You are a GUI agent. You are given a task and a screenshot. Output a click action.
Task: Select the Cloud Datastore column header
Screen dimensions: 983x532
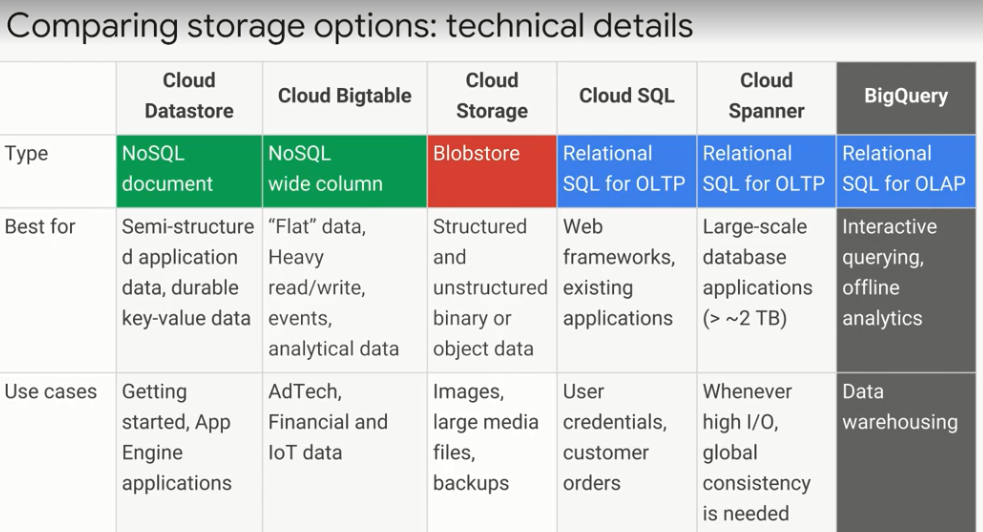[189, 96]
